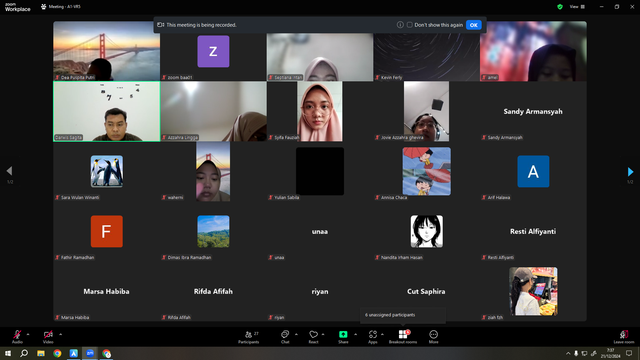
Task: Start camera with Video button
Action: [48, 336]
